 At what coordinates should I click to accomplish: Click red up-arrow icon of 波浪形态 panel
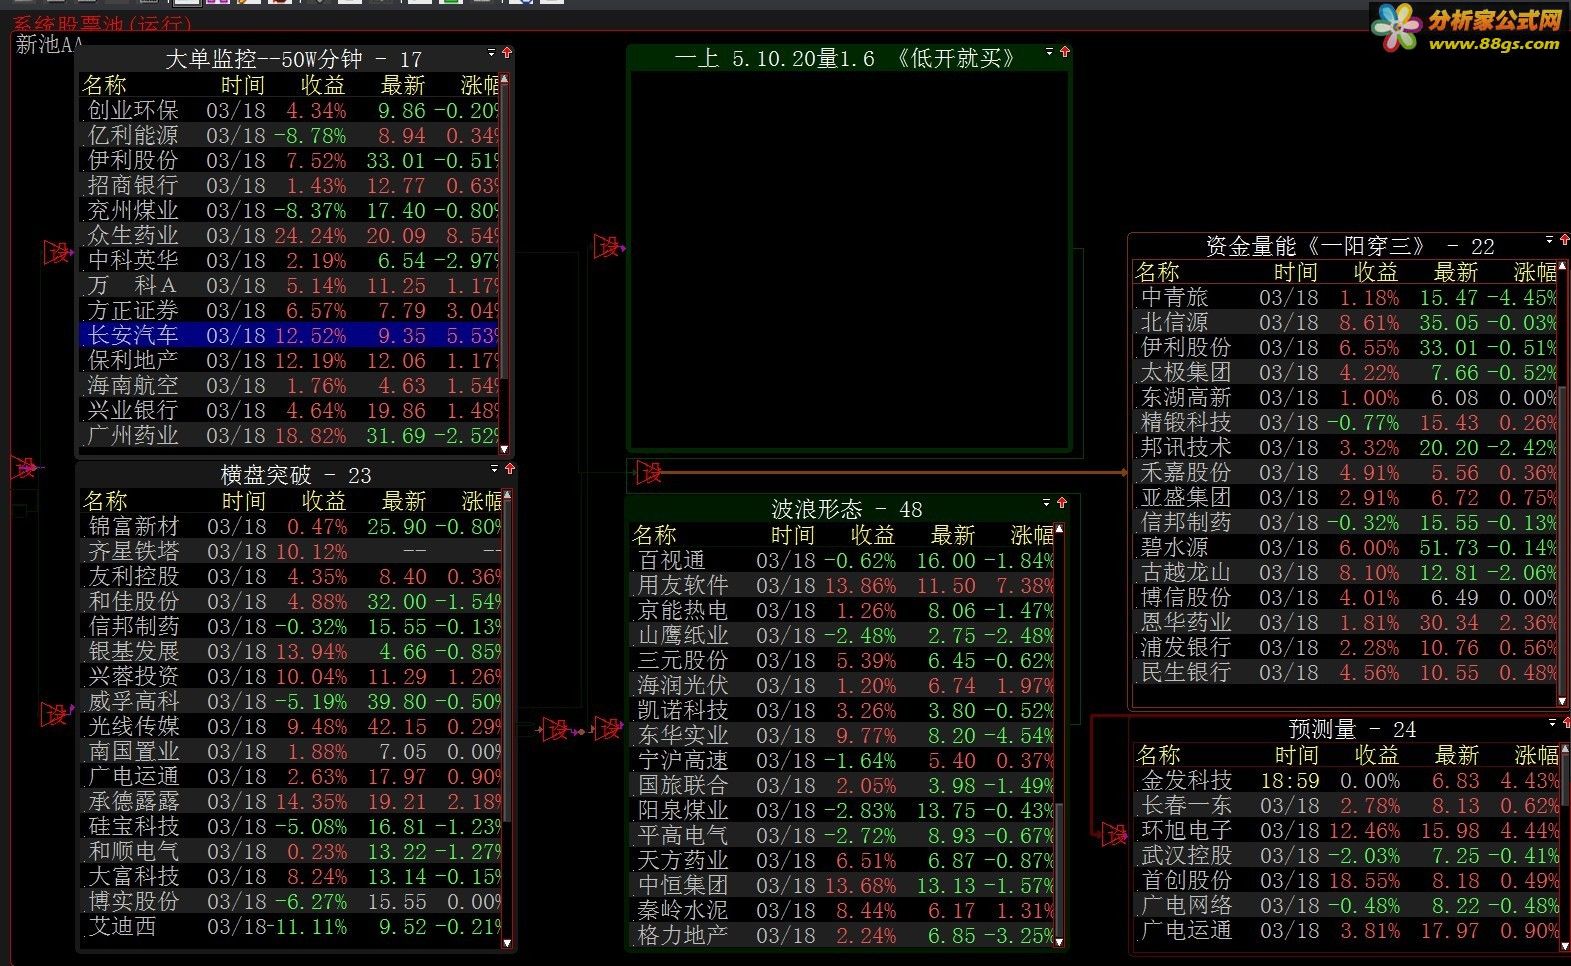1061,502
